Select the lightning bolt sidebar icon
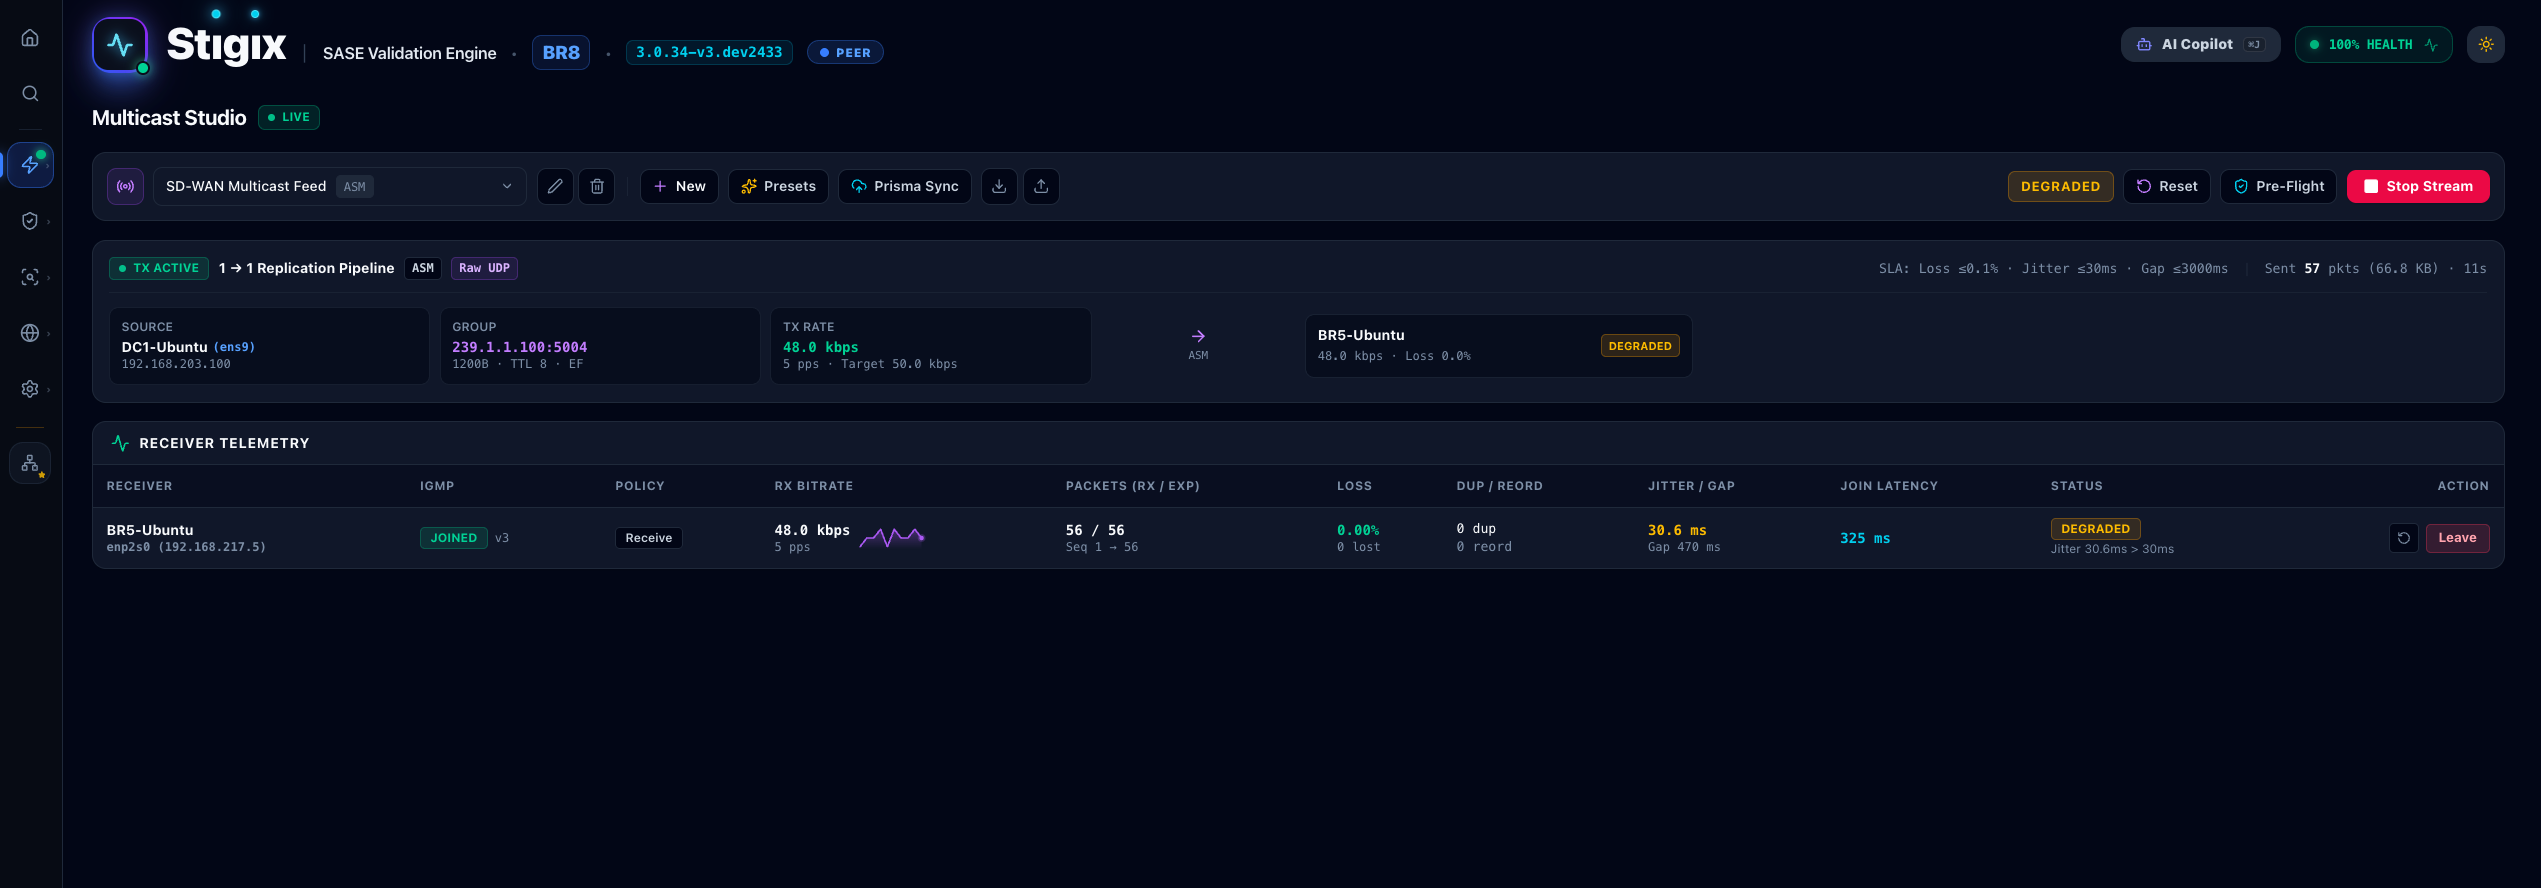The height and width of the screenshot is (888, 2541). tap(30, 165)
